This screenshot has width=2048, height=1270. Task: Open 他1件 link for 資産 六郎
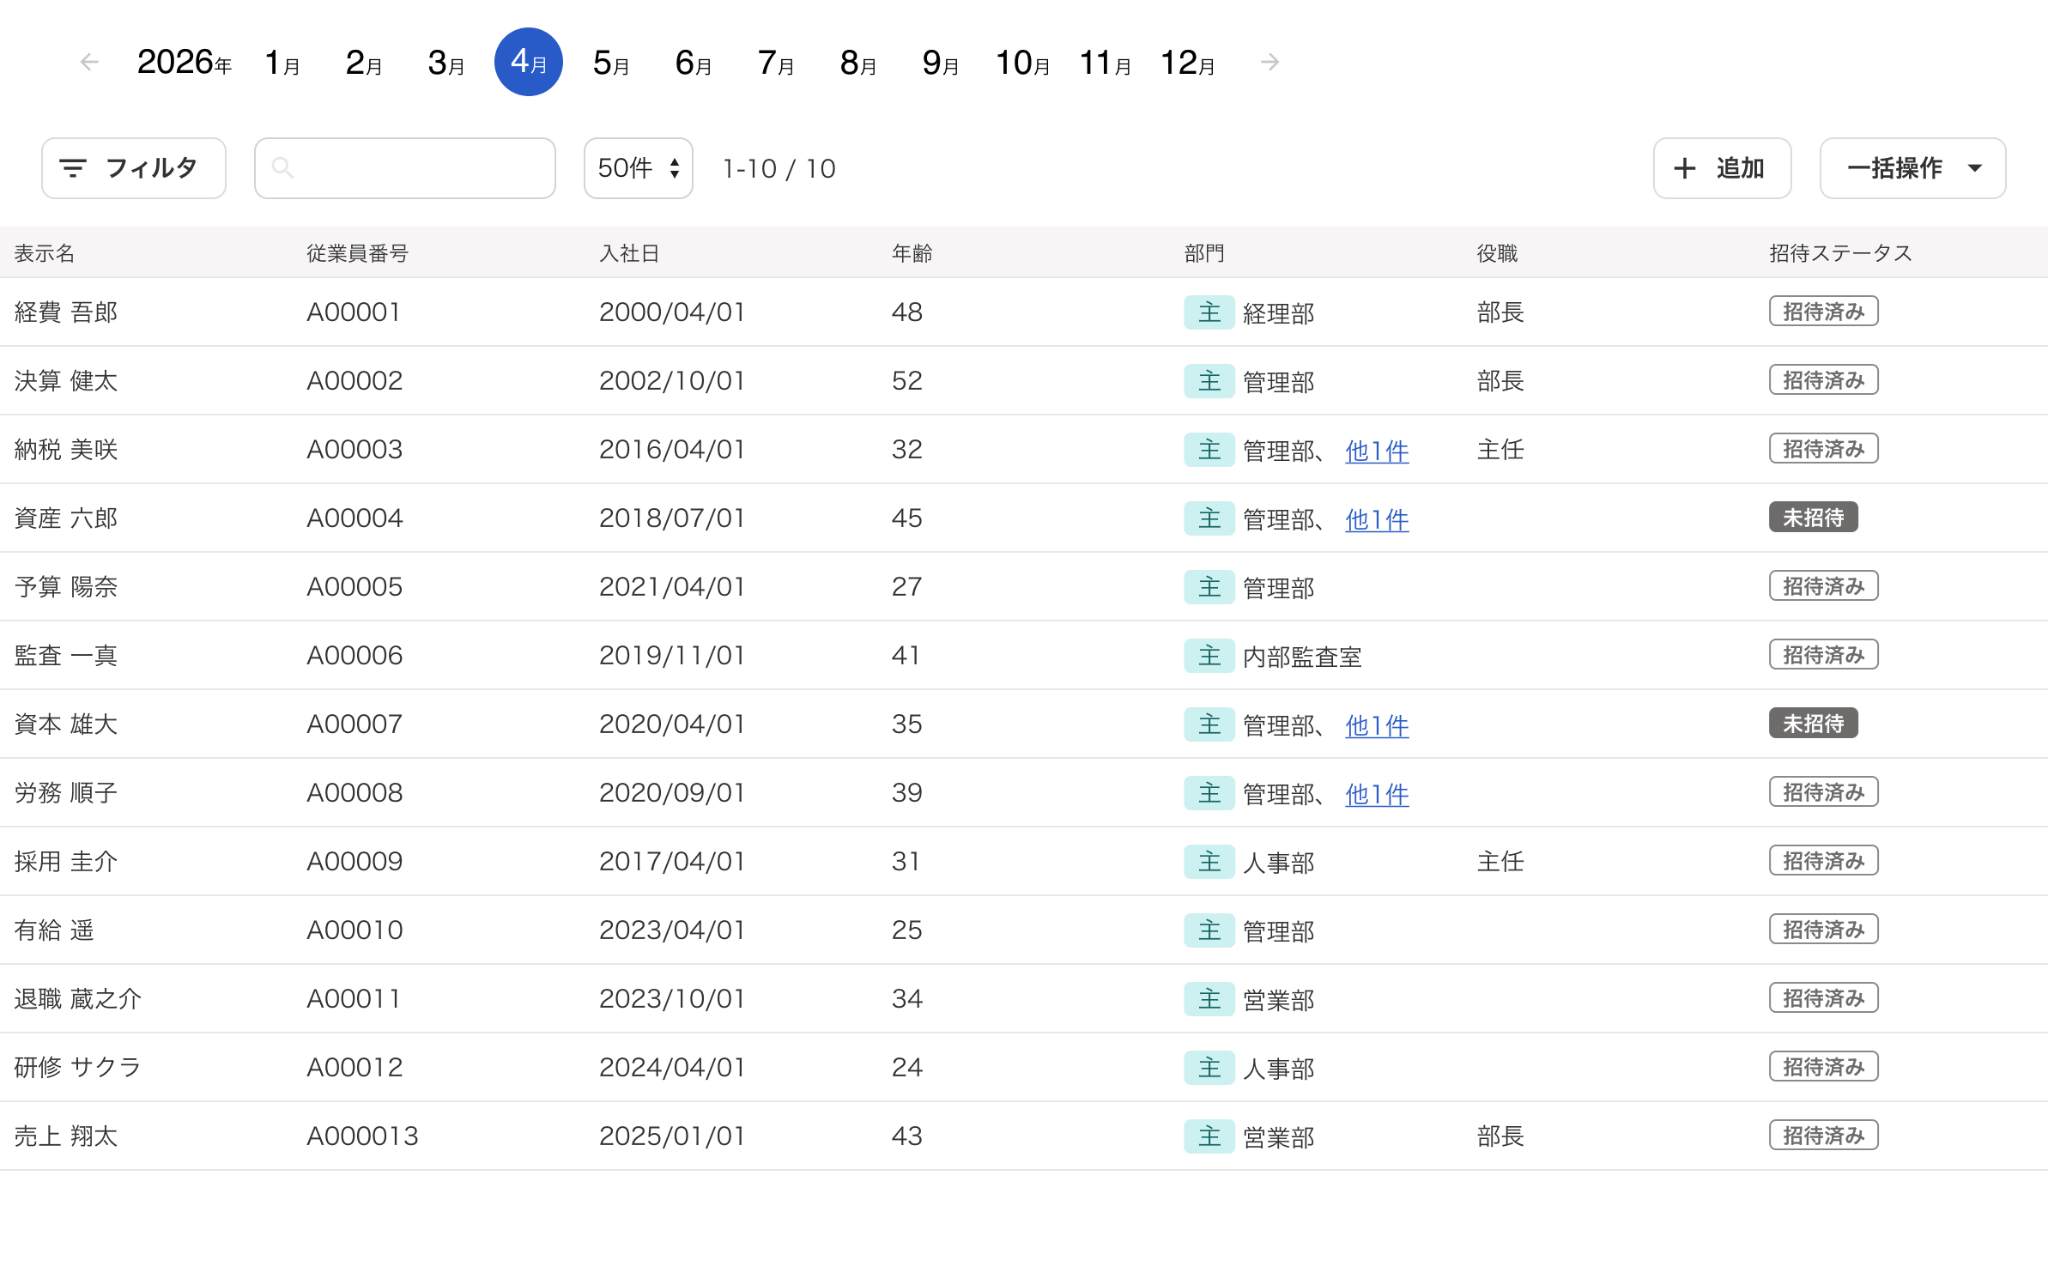coord(1377,520)
